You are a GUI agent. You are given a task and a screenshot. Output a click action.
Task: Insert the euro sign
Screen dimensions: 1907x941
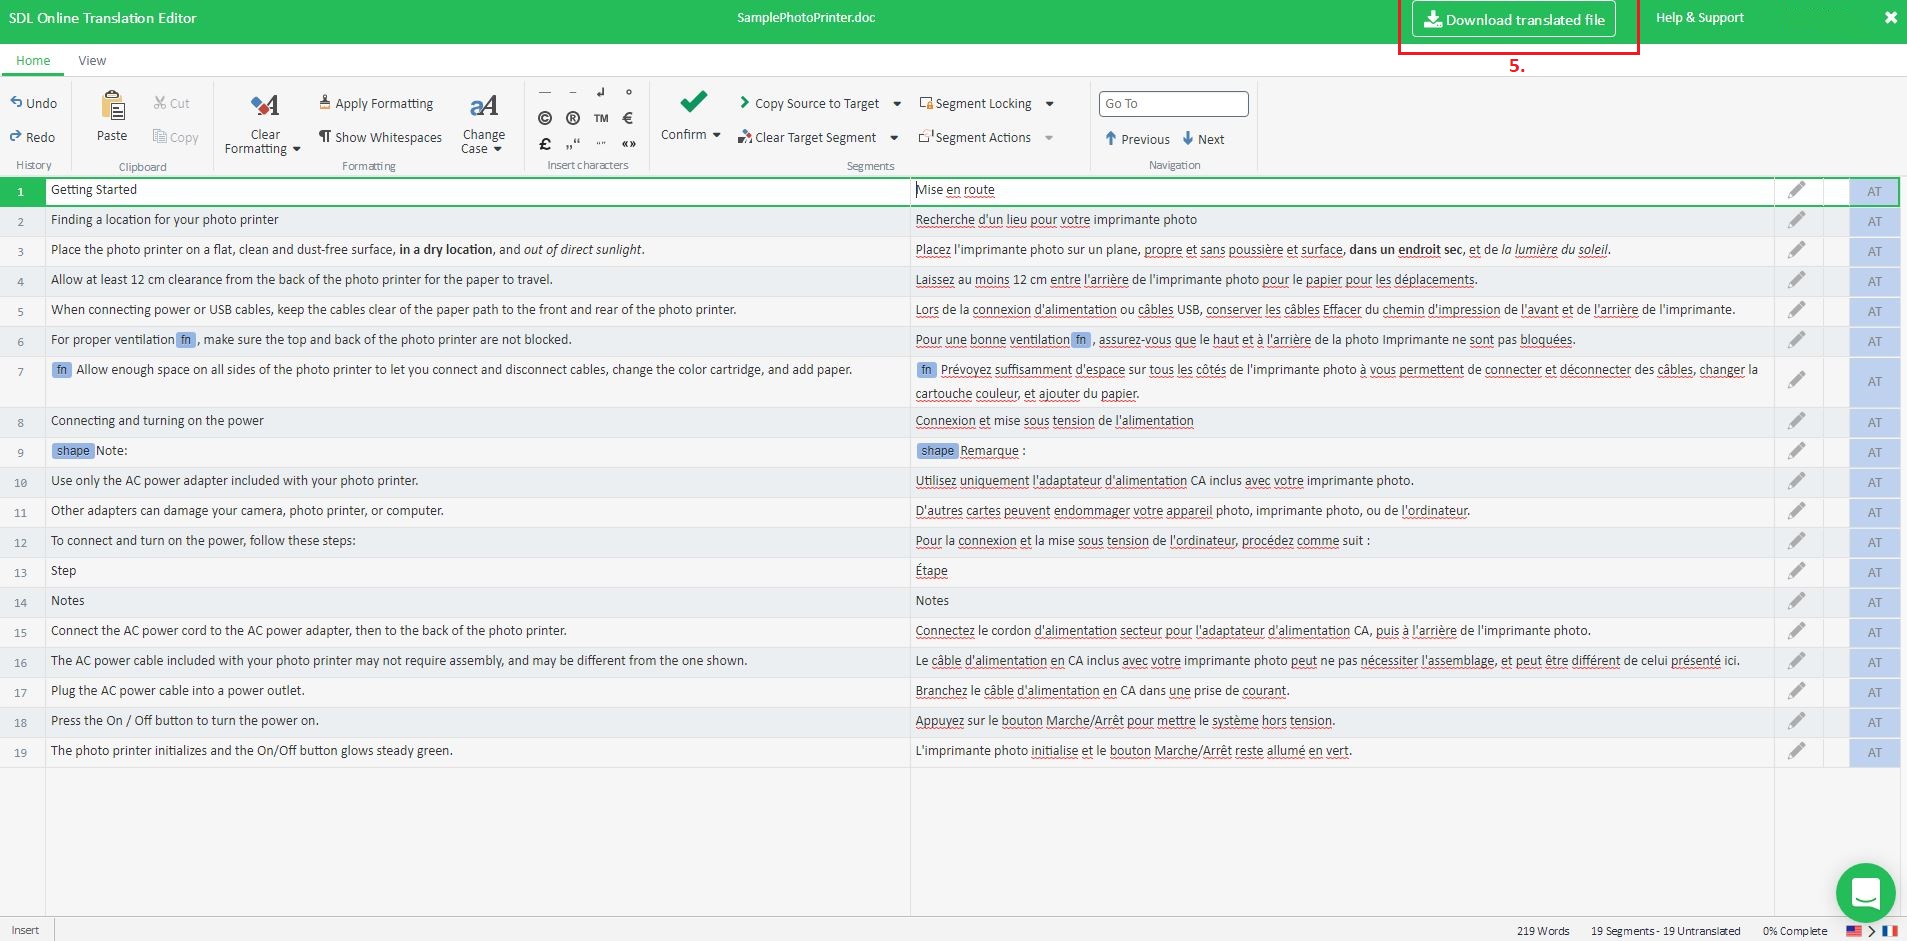point(629,118)
